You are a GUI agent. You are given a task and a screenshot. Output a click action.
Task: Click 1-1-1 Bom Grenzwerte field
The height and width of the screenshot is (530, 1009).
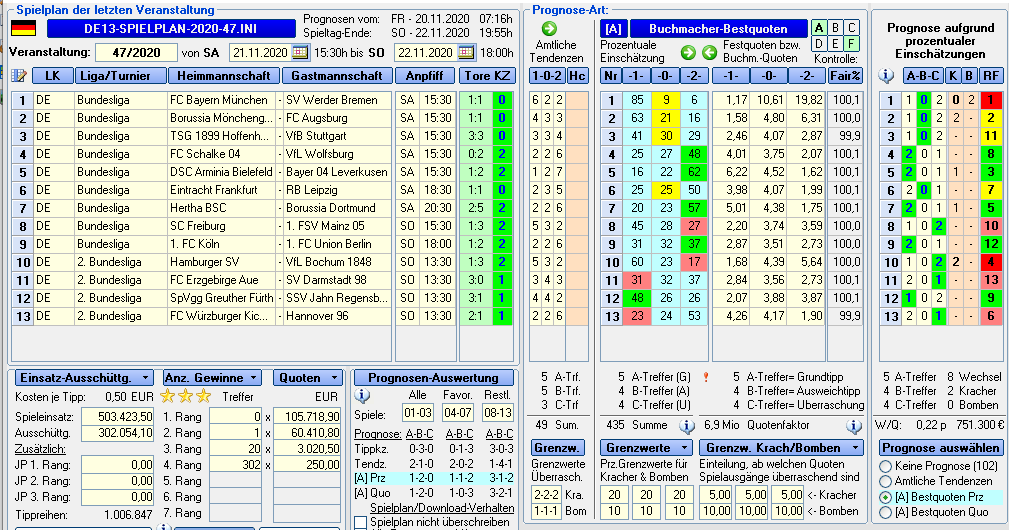(546, 511)
